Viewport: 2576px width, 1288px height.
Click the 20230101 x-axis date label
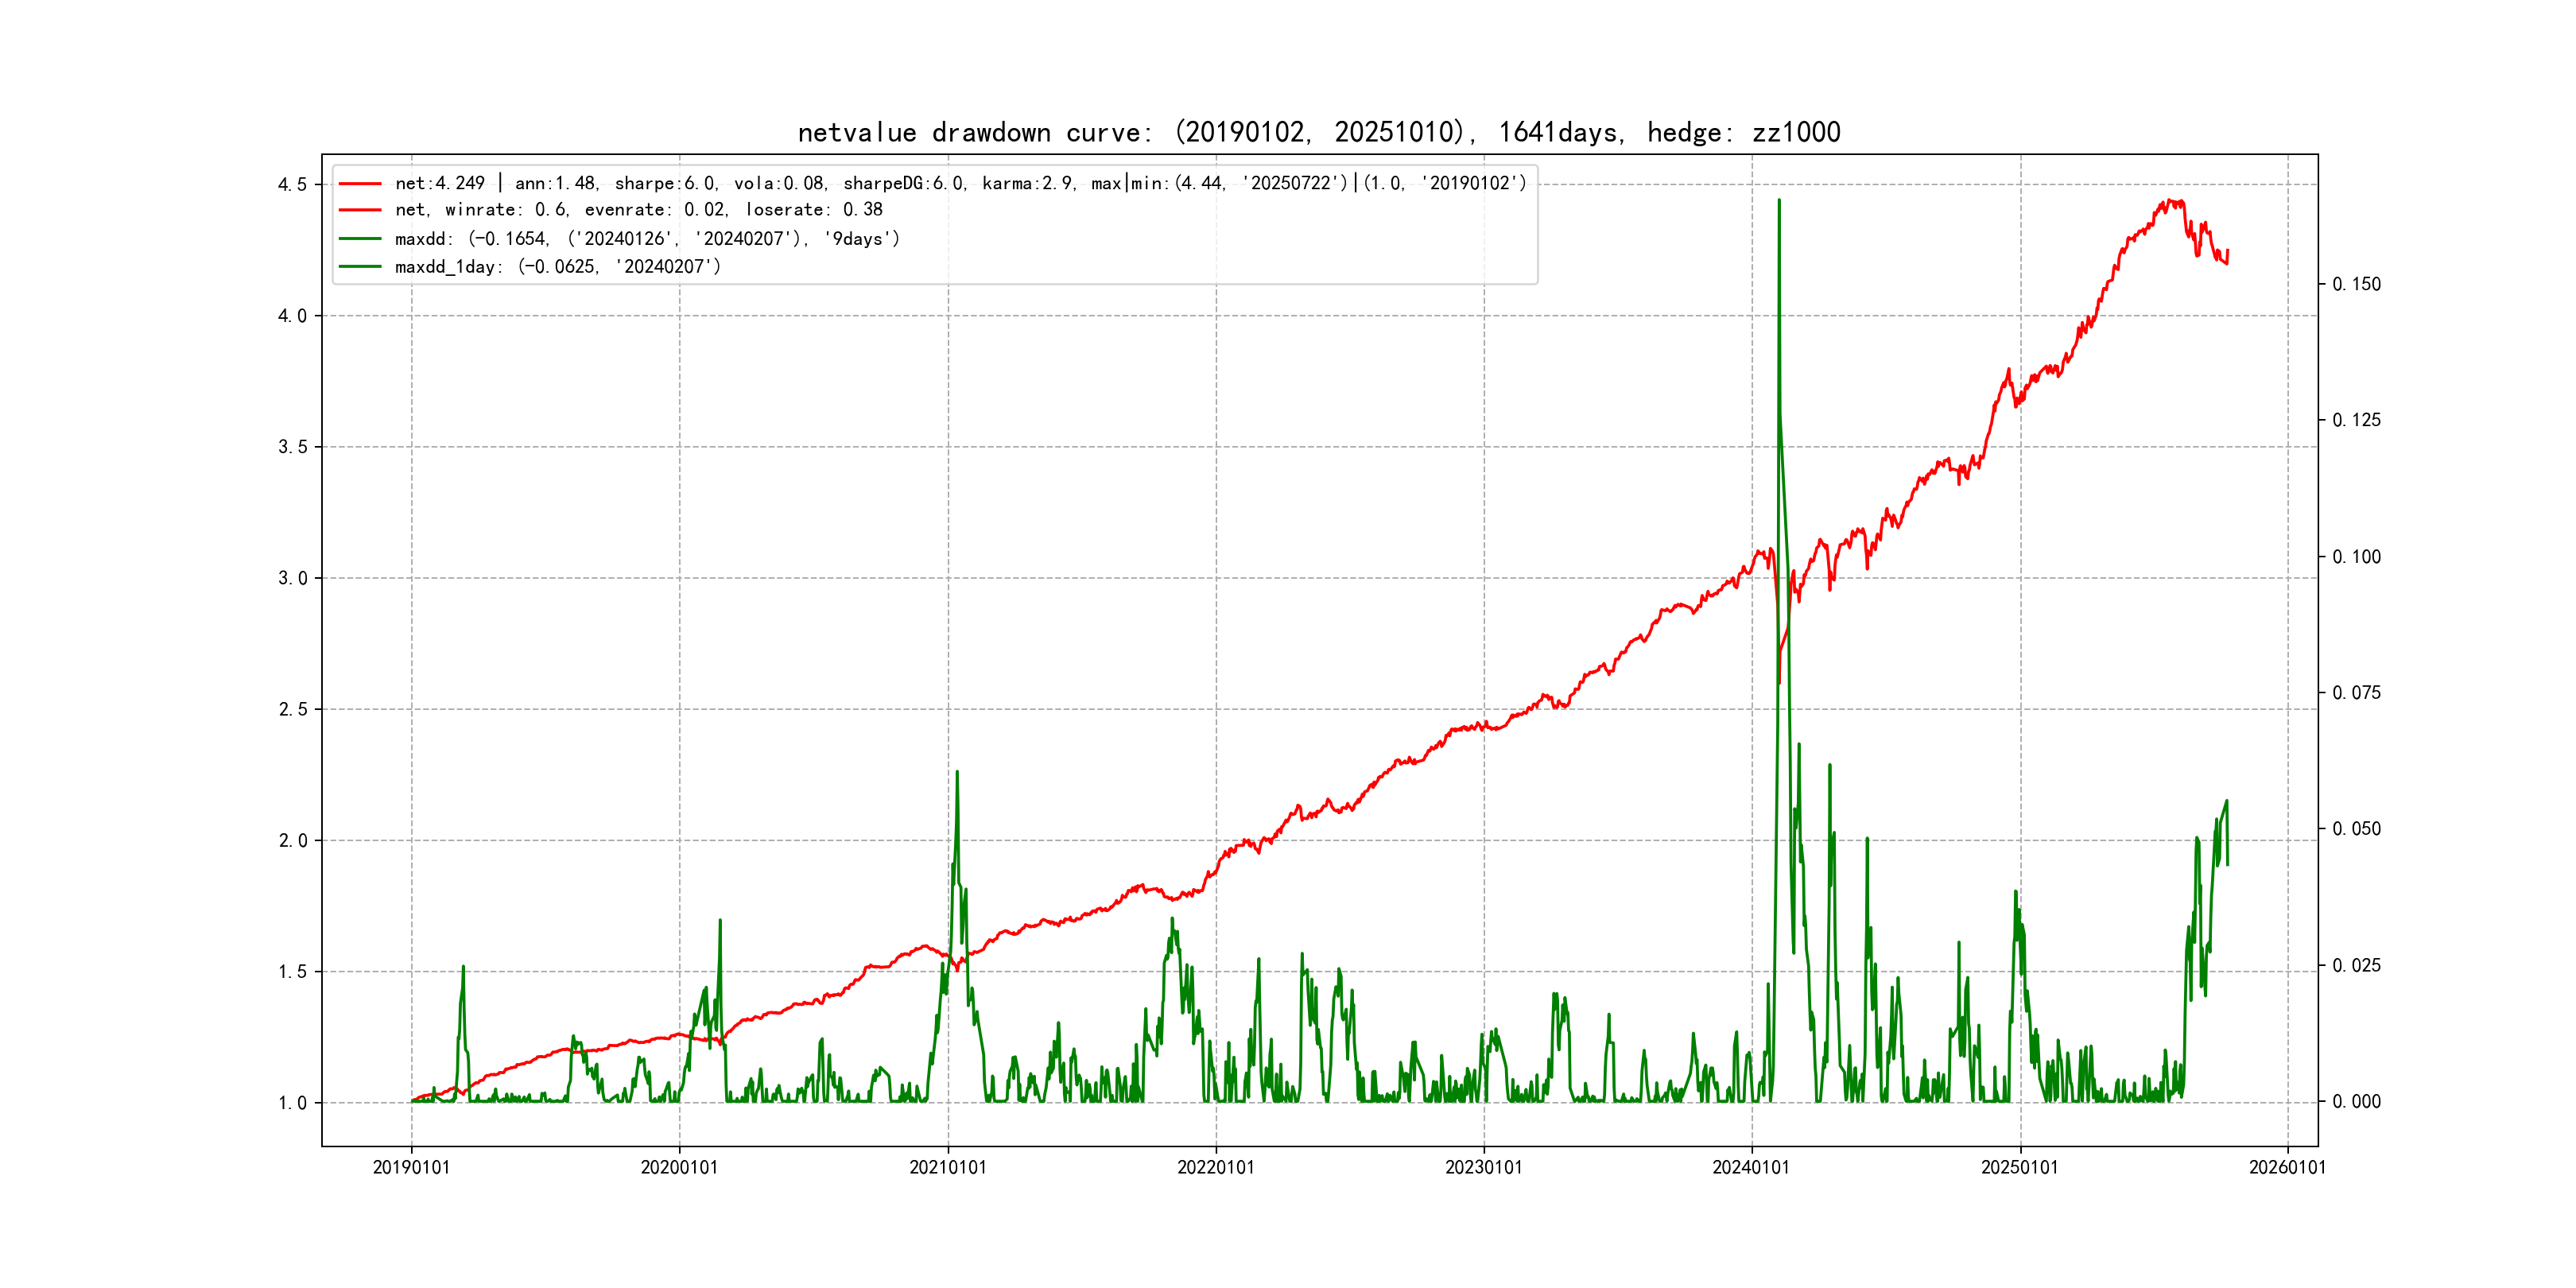coord(1483,1167)
